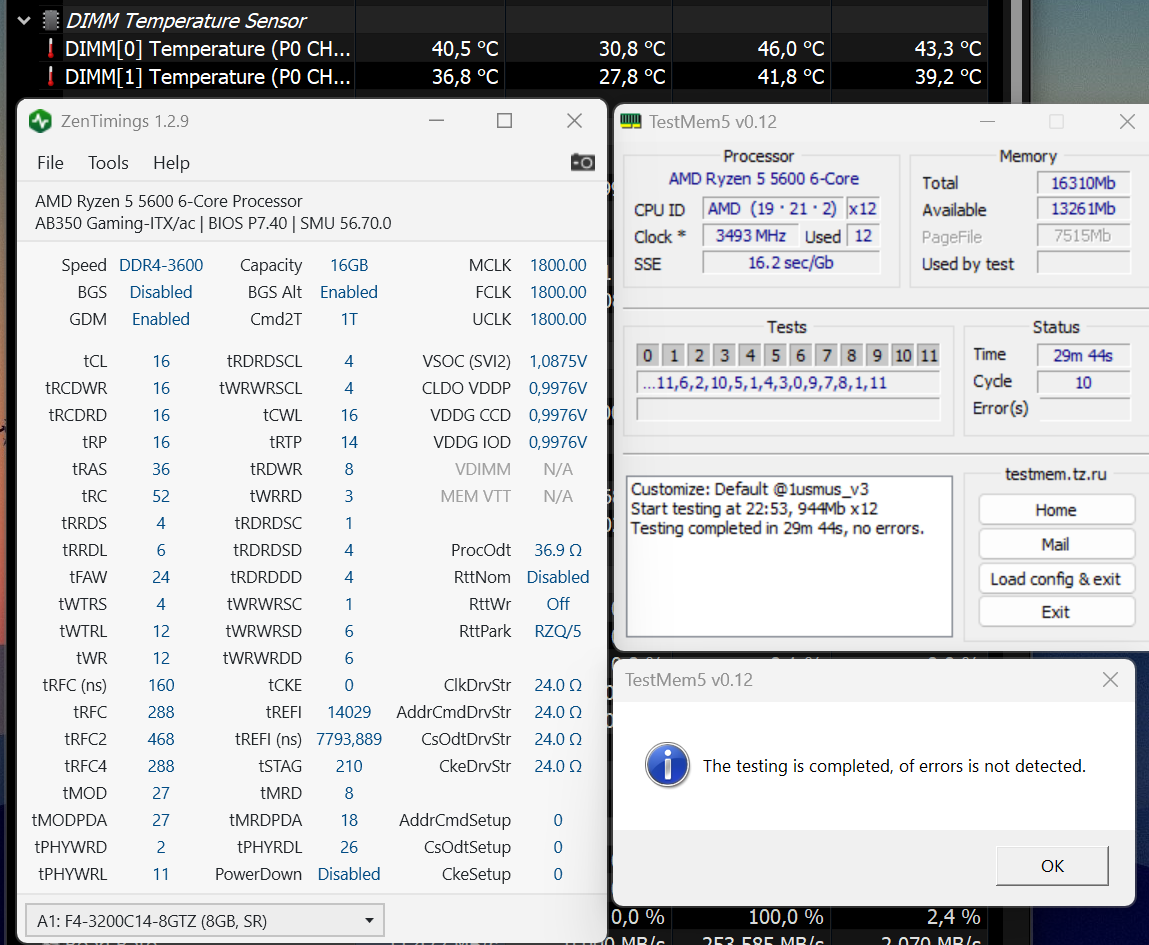Click the VSOC (SVI2) value 1,0875V
Viewport: 1149px width, 945px height.
click(558, 361)
